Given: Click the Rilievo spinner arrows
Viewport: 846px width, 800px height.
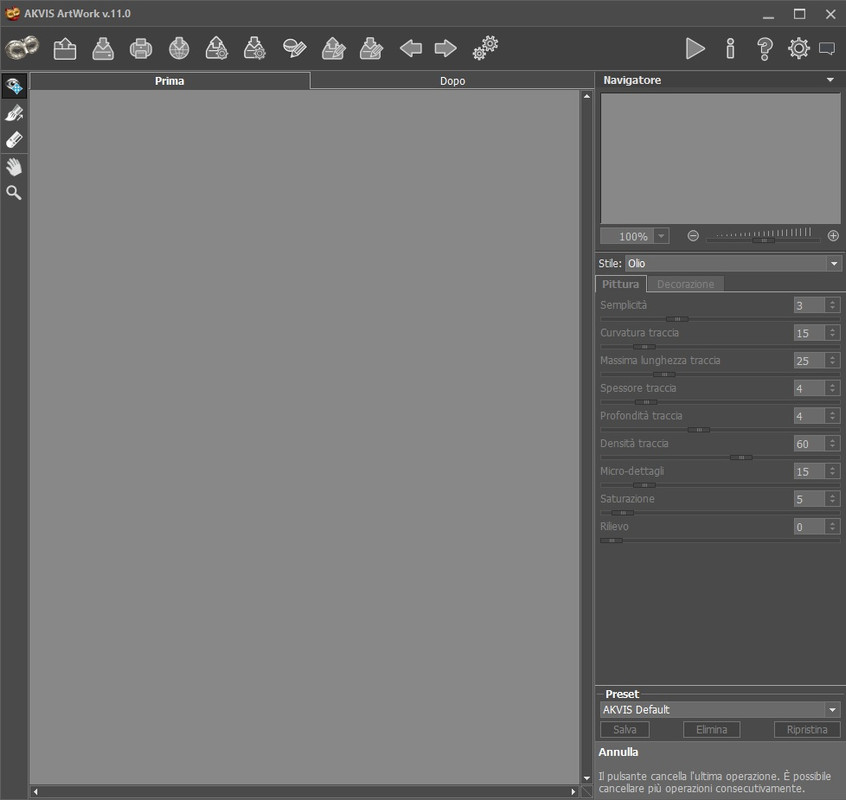Looking at the screenshot, I should pos(833,527).
